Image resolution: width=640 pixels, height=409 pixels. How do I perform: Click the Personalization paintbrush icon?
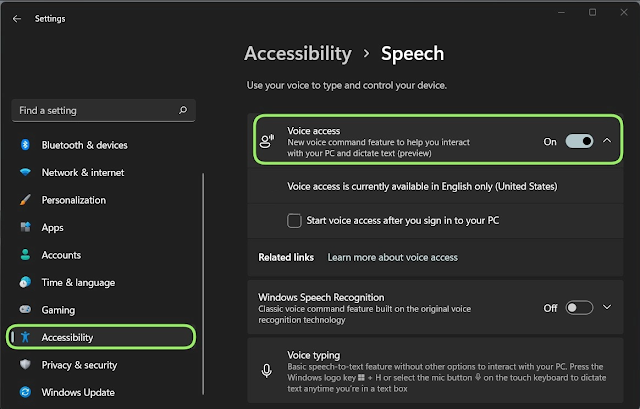[x=26, y=200]
